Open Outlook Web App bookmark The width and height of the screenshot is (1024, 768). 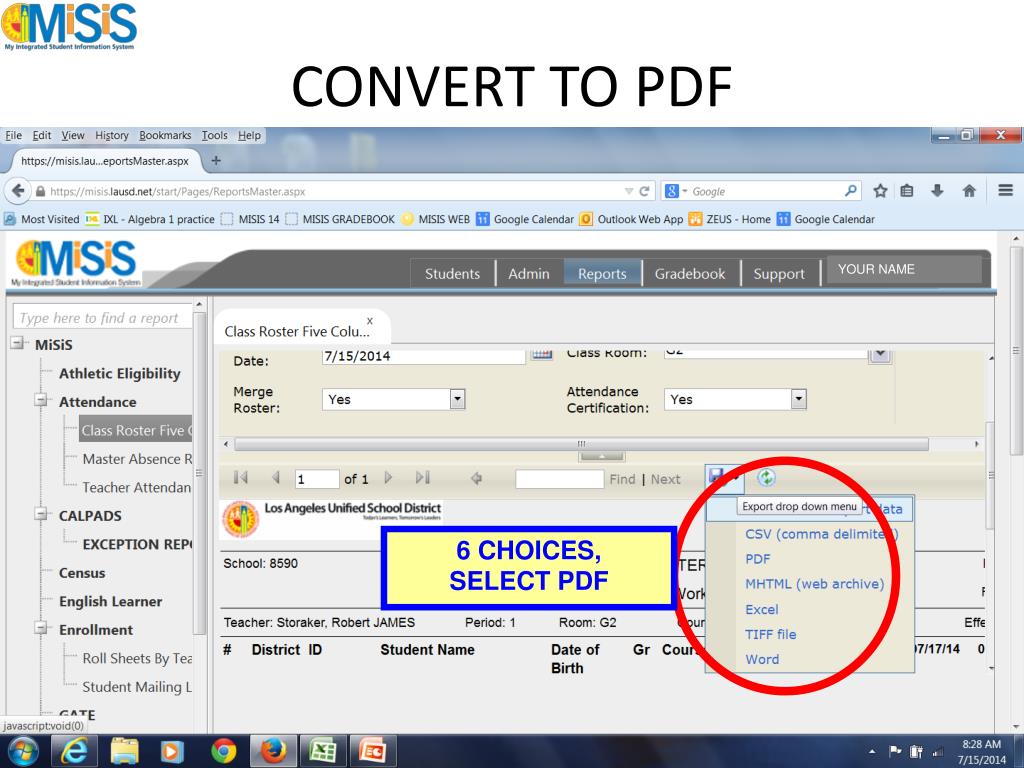[x=632, y=219]
